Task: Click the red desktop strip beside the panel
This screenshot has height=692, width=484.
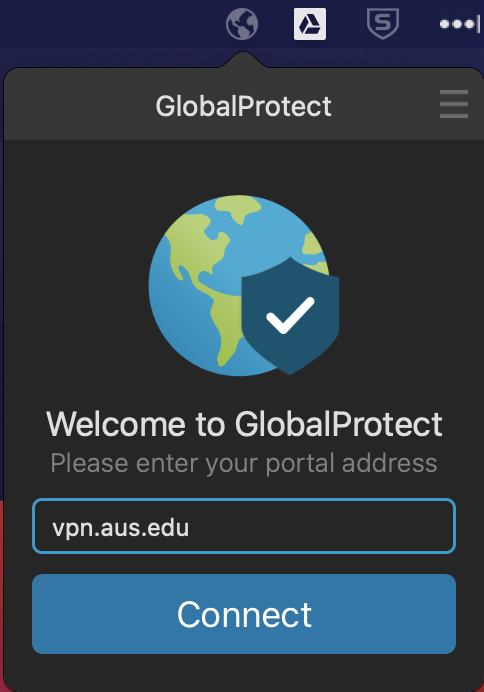Action: tap(1, 596)
